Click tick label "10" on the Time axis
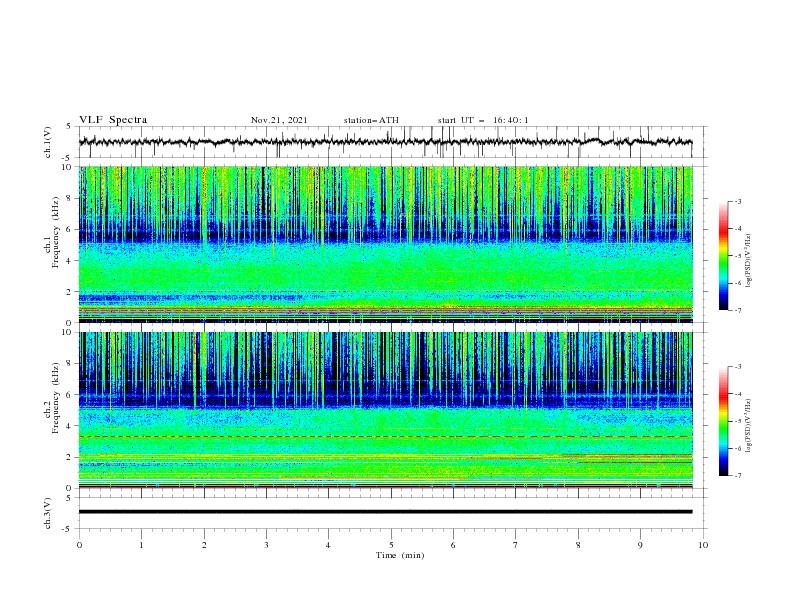The height and width of the screenshot is (612, 792). (703, 545)
